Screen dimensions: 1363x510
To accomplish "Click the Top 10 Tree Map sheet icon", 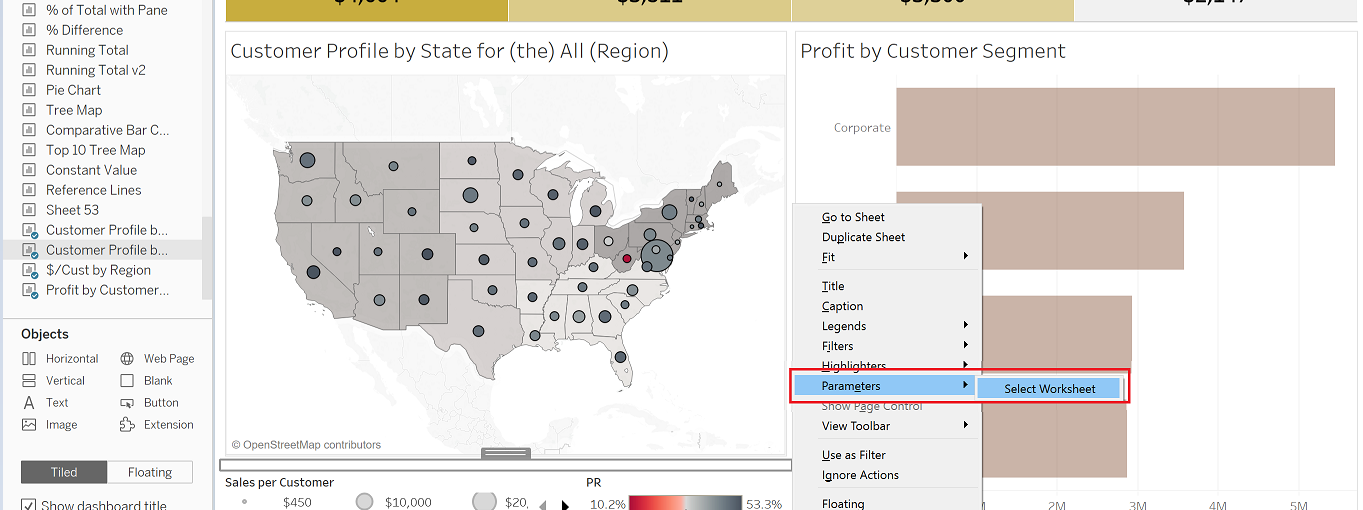I will point(29,150).
